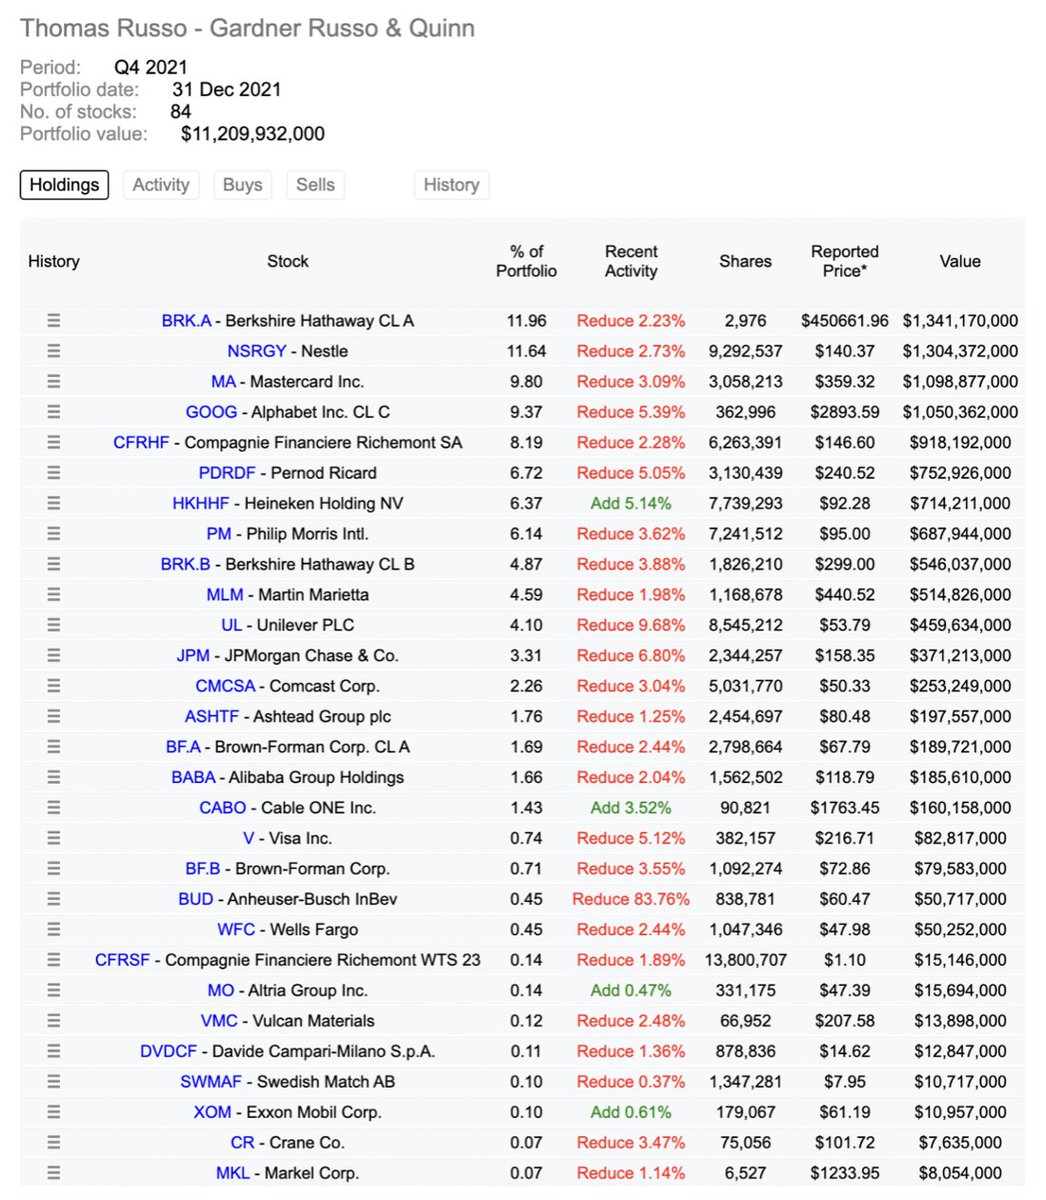
Task: Open the BUD ticker link
Action: pos(196,899)
